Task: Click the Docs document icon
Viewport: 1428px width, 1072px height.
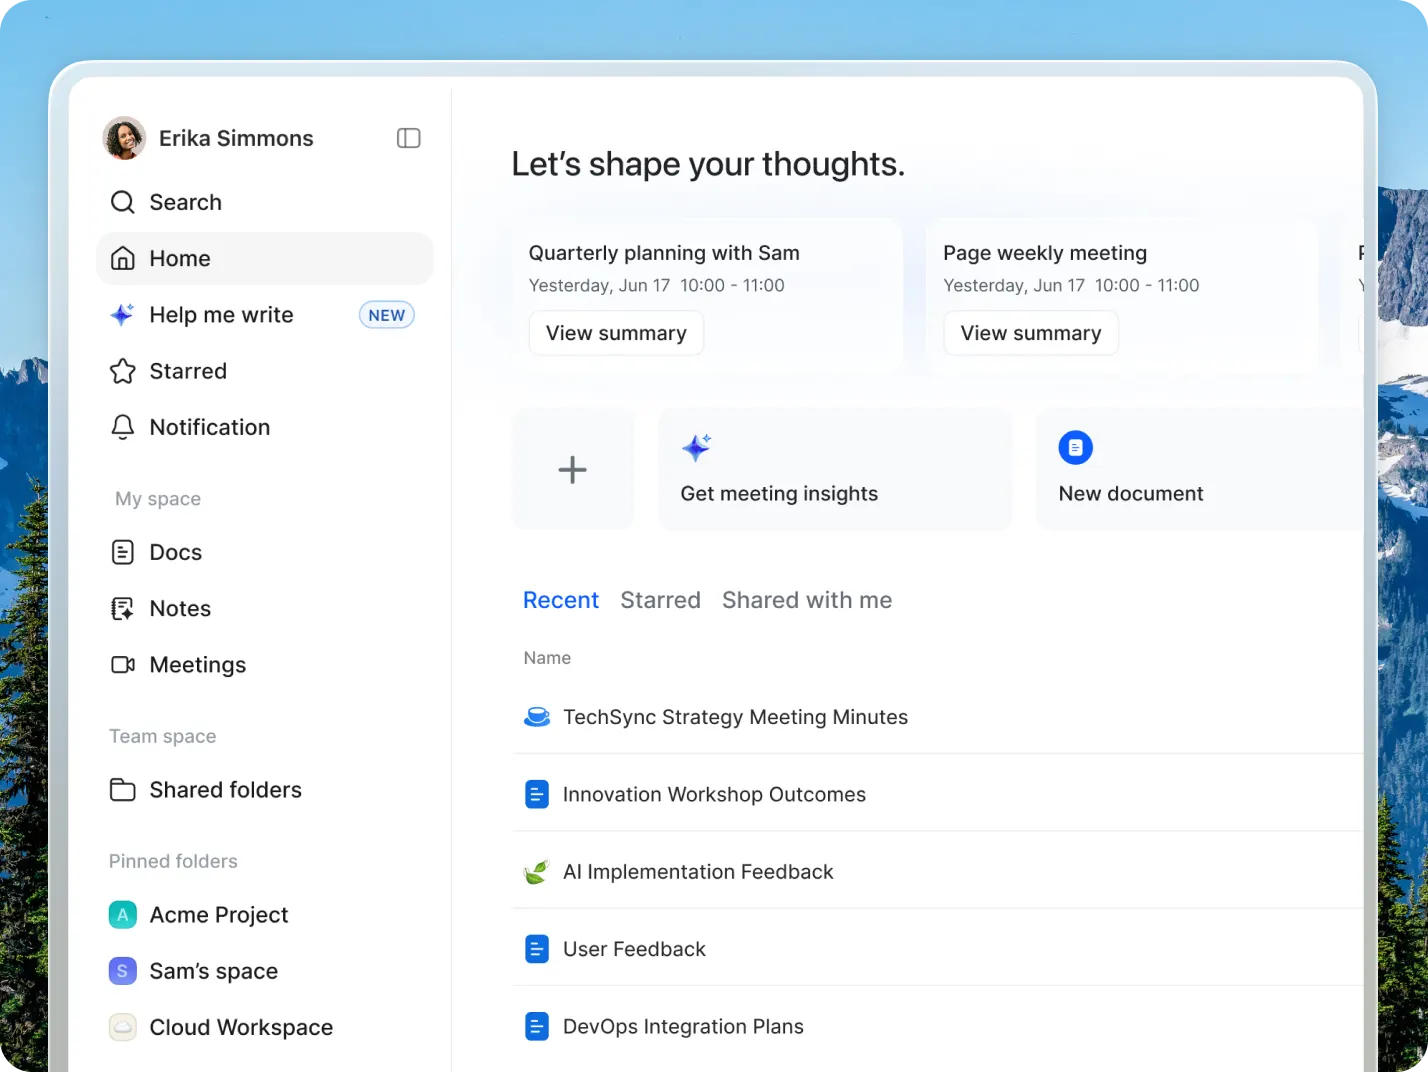Action: [122, 552]
